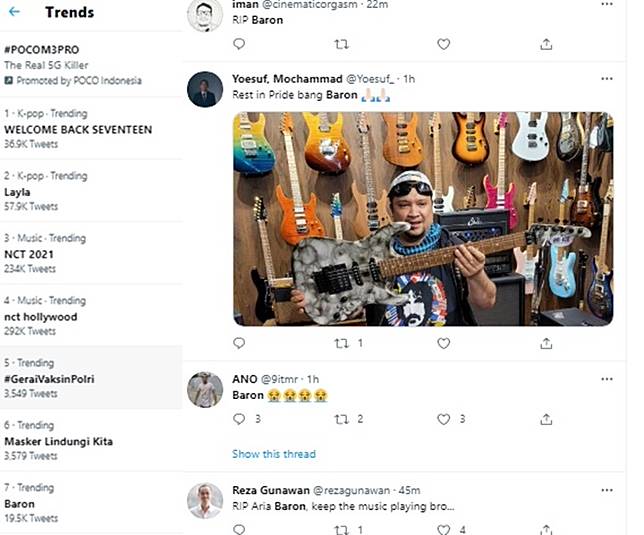Open more options on iman's tweet

[606, 5]
